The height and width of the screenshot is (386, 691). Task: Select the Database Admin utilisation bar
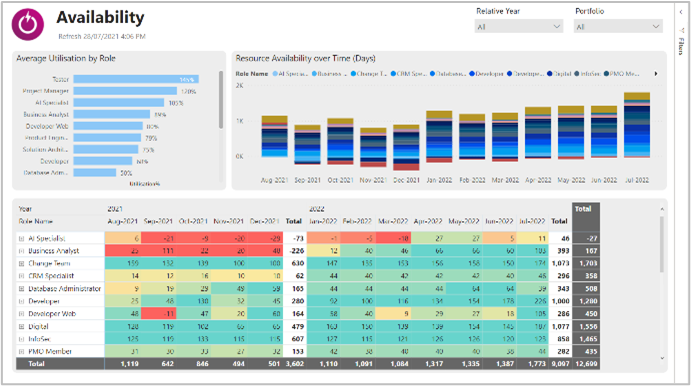point(95,173)
